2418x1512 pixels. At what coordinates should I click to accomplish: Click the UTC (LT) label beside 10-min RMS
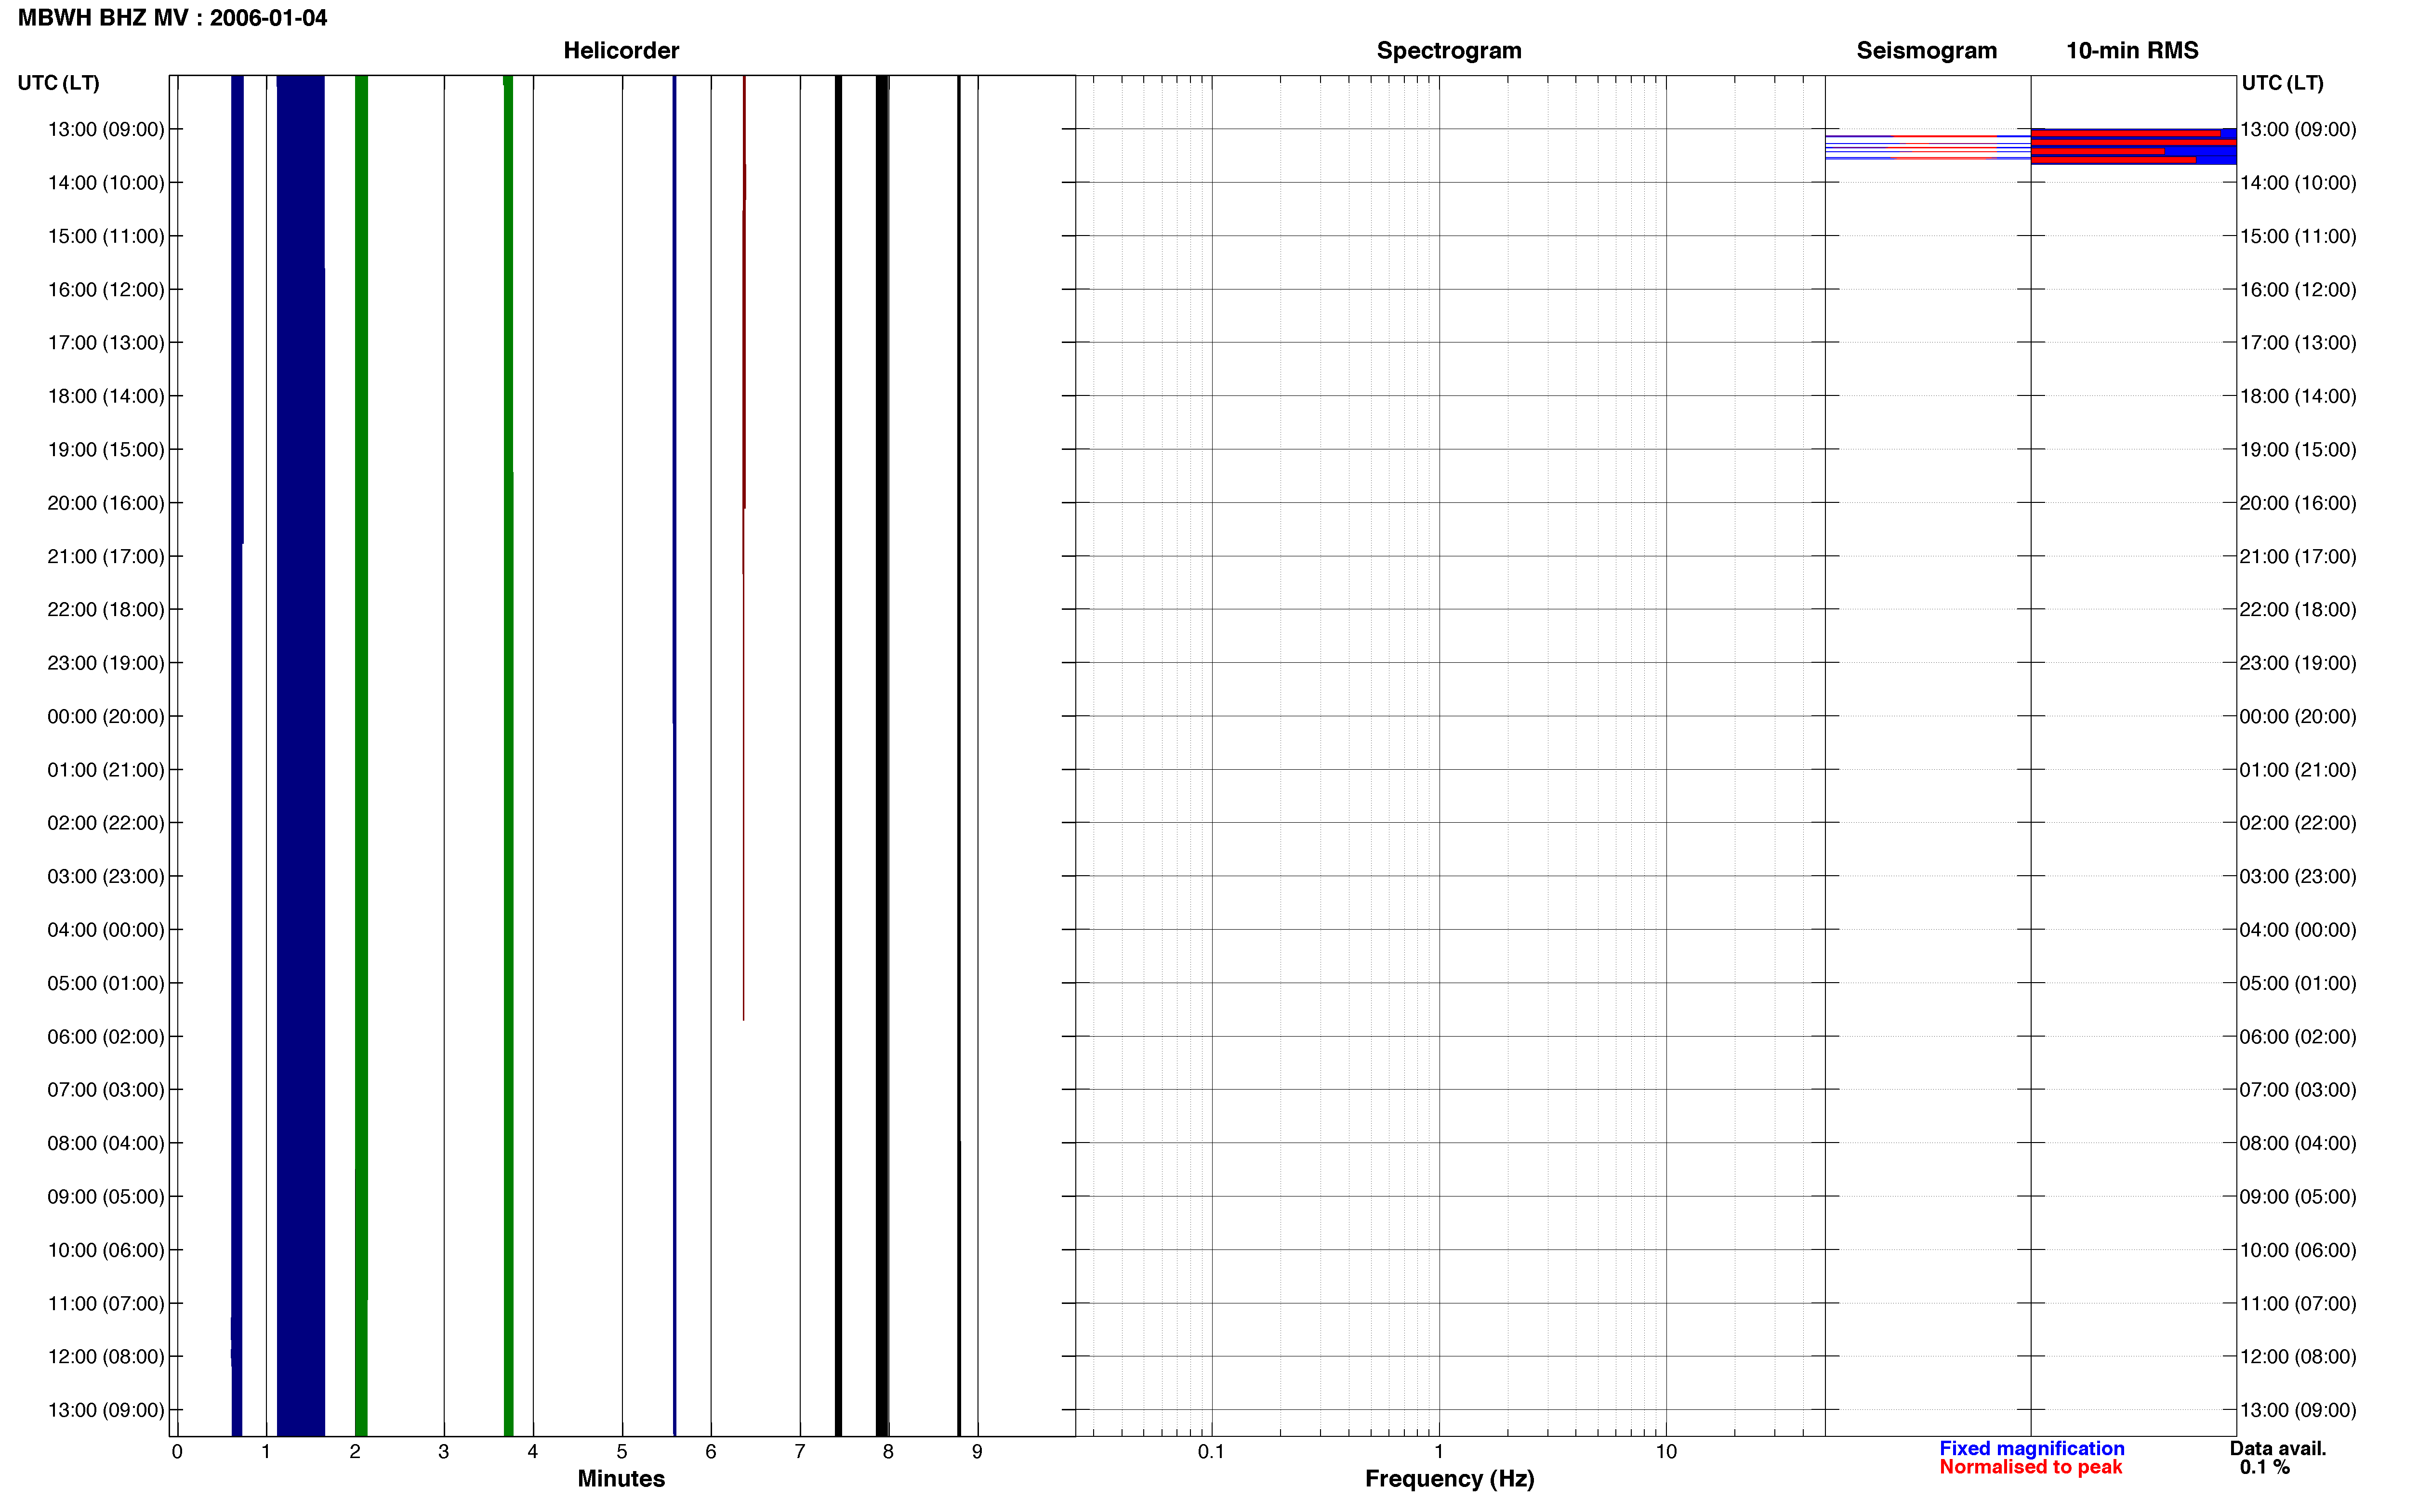tap(2282, 83)
